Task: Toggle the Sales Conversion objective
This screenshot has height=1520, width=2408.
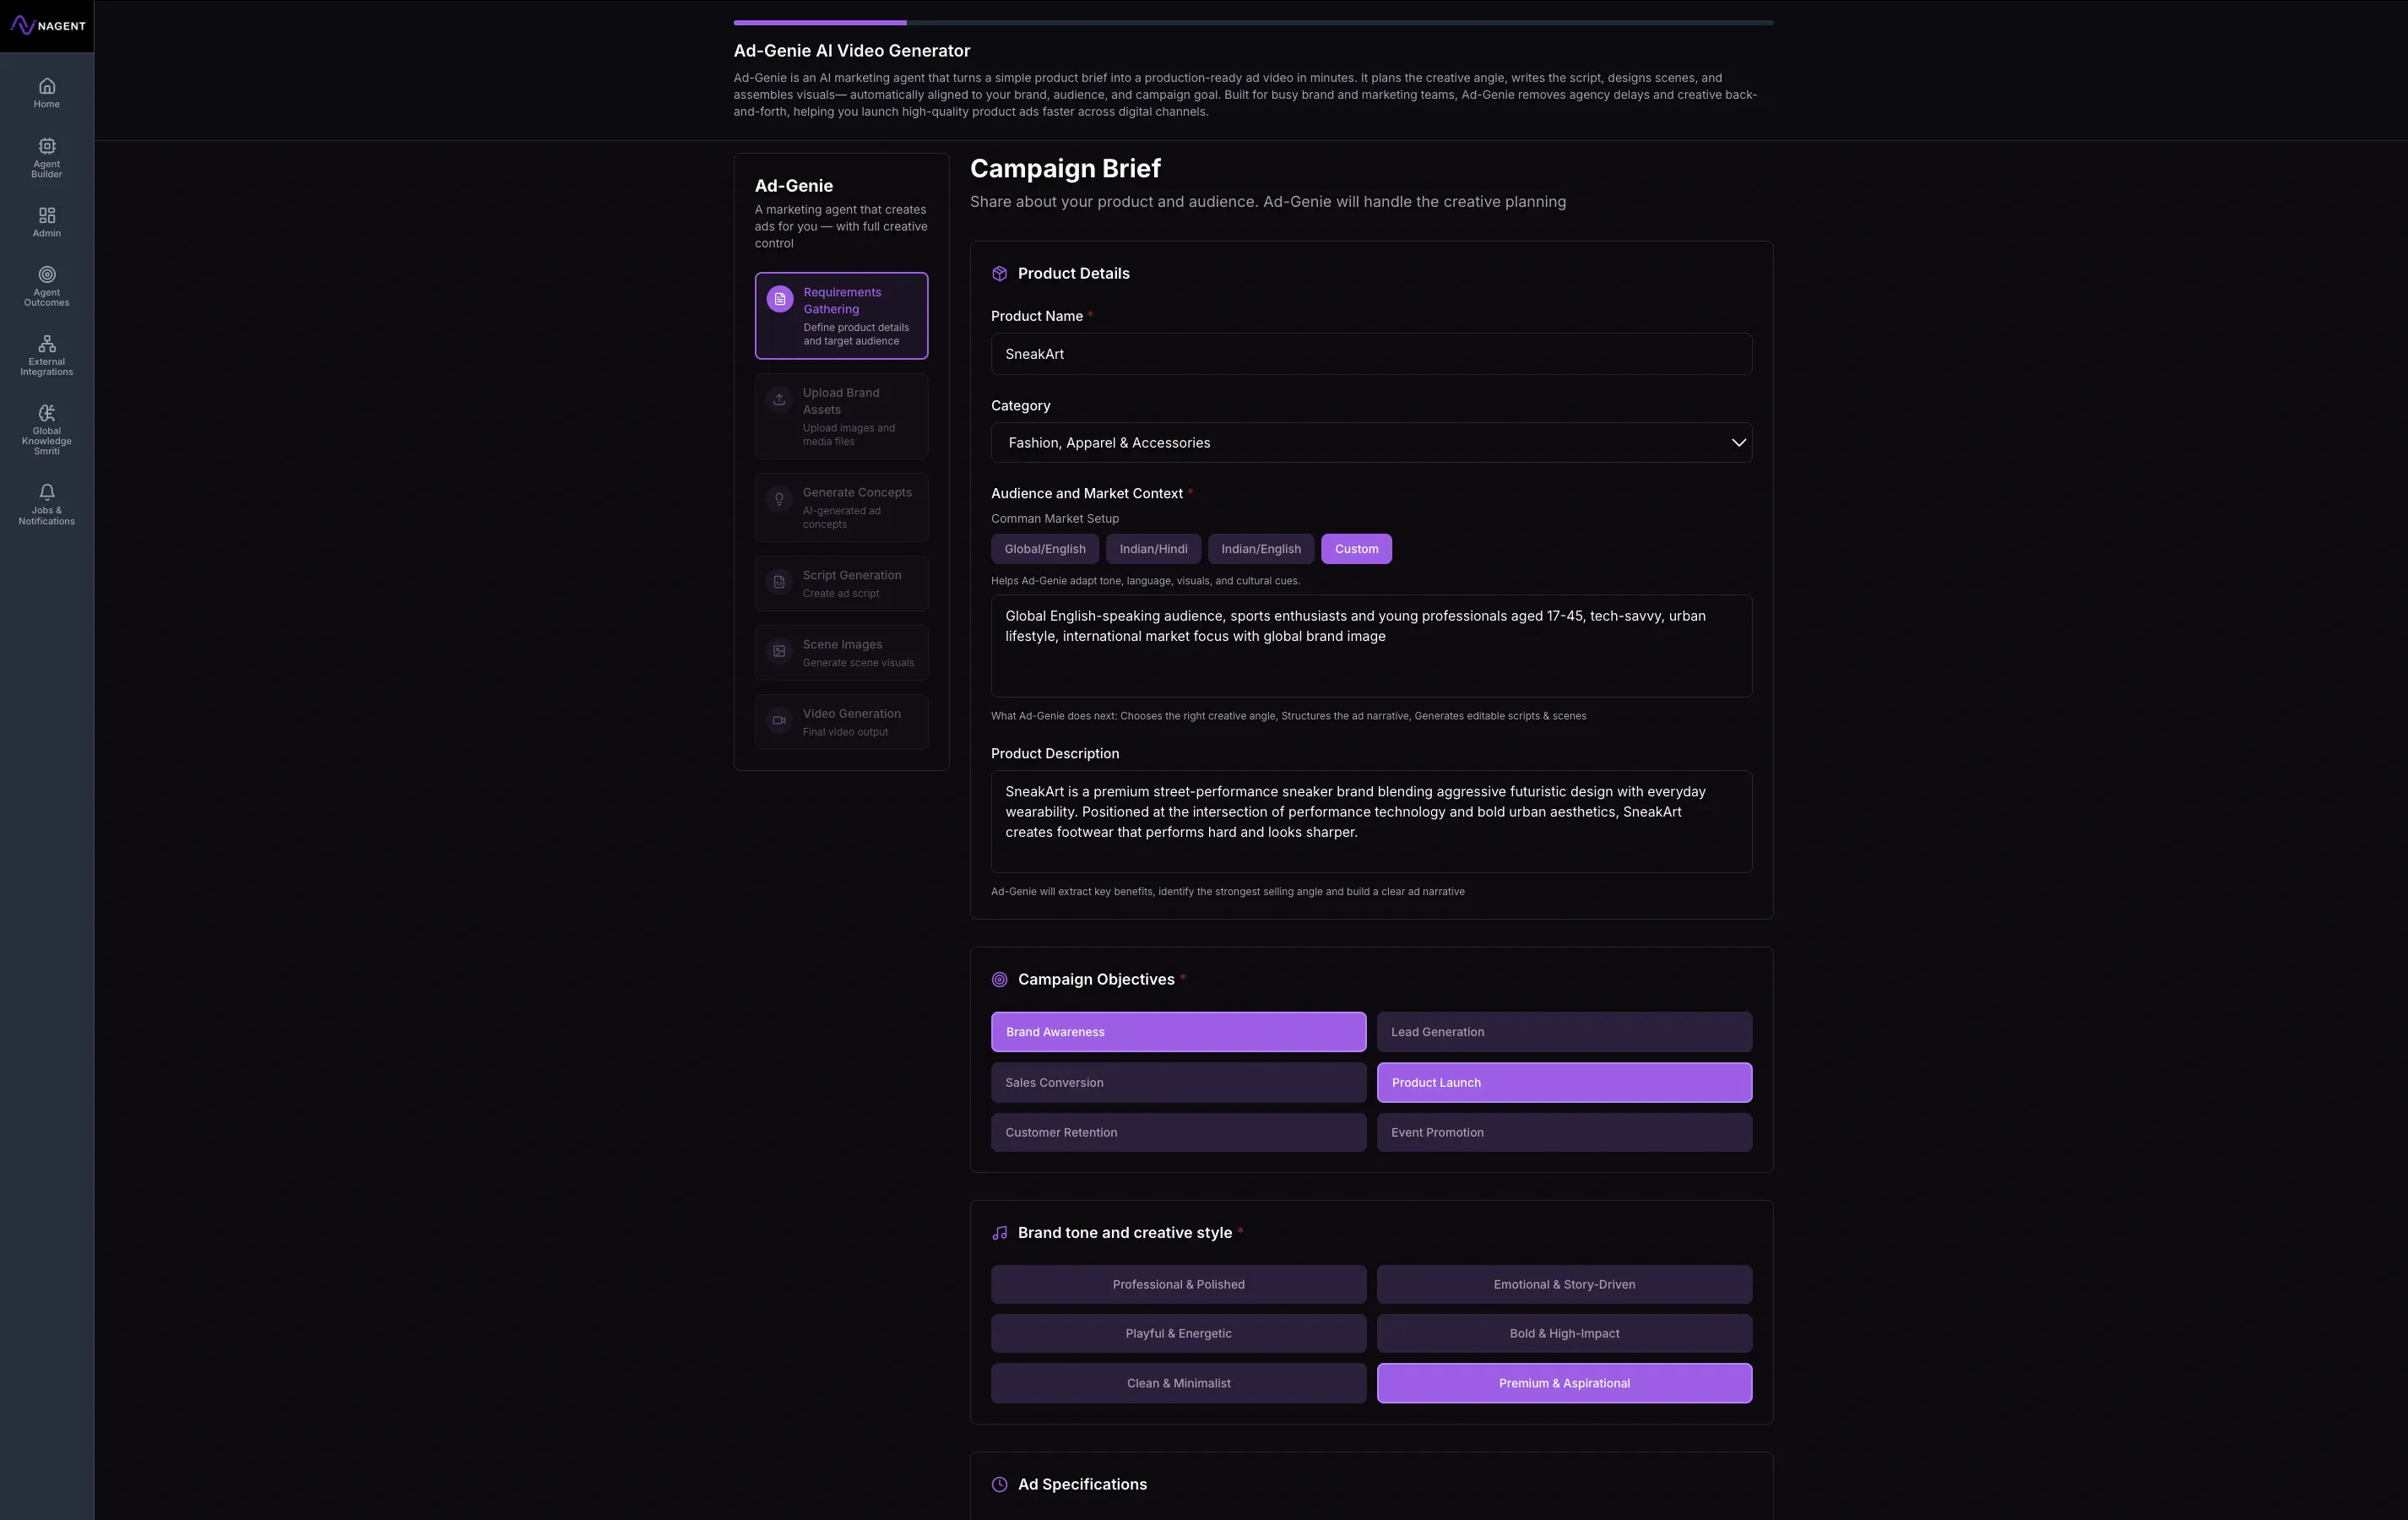Action: pyautogui.click(x=1177, y=1083)
